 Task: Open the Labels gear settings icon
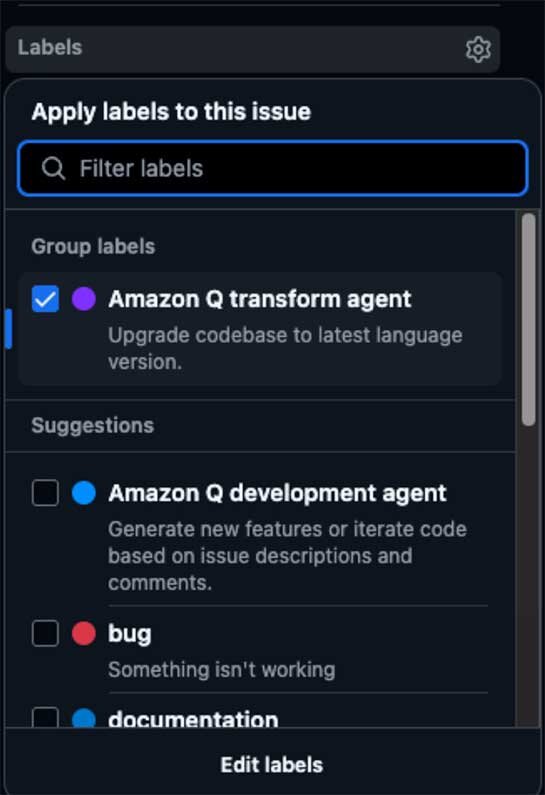point(478,49)
